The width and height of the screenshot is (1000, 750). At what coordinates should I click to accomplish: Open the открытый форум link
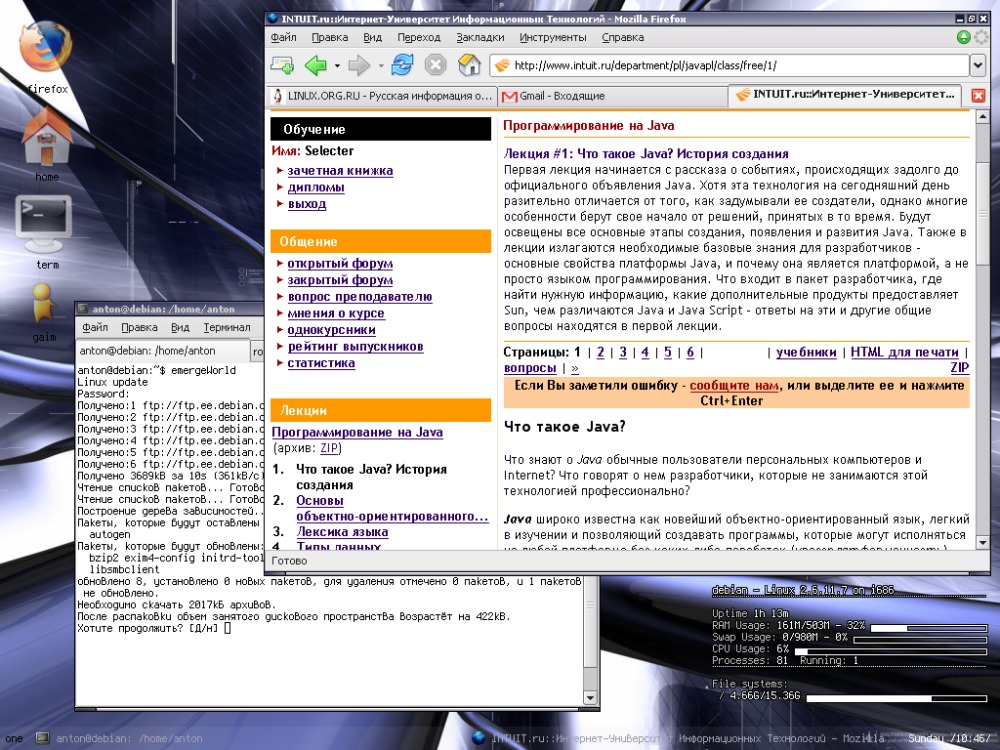(x=340, y=263)
